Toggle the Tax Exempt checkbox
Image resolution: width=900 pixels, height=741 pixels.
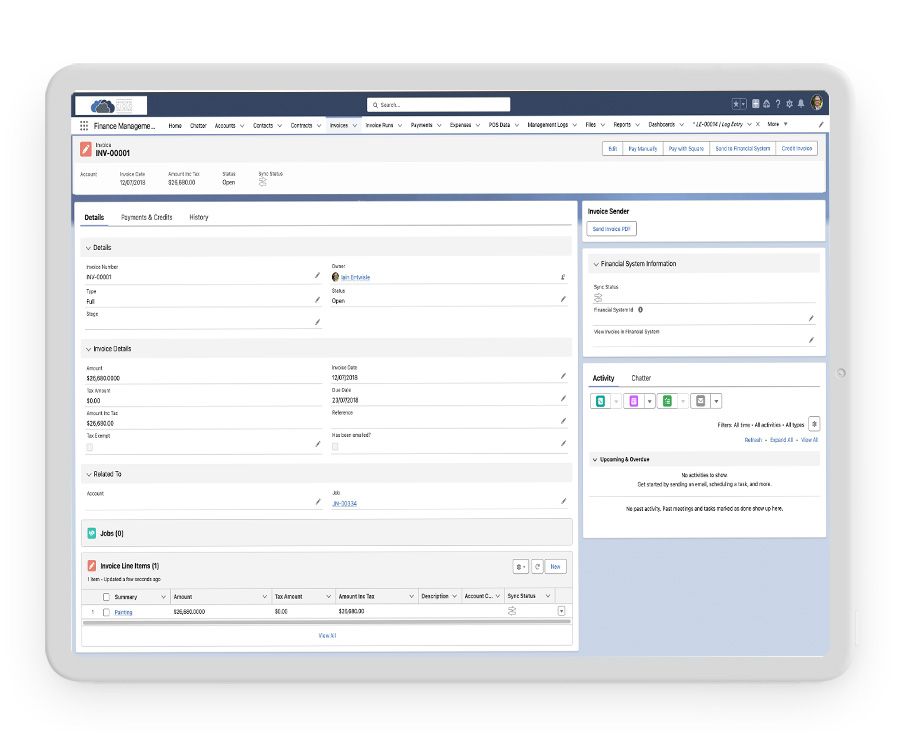(x=90, y=447)
